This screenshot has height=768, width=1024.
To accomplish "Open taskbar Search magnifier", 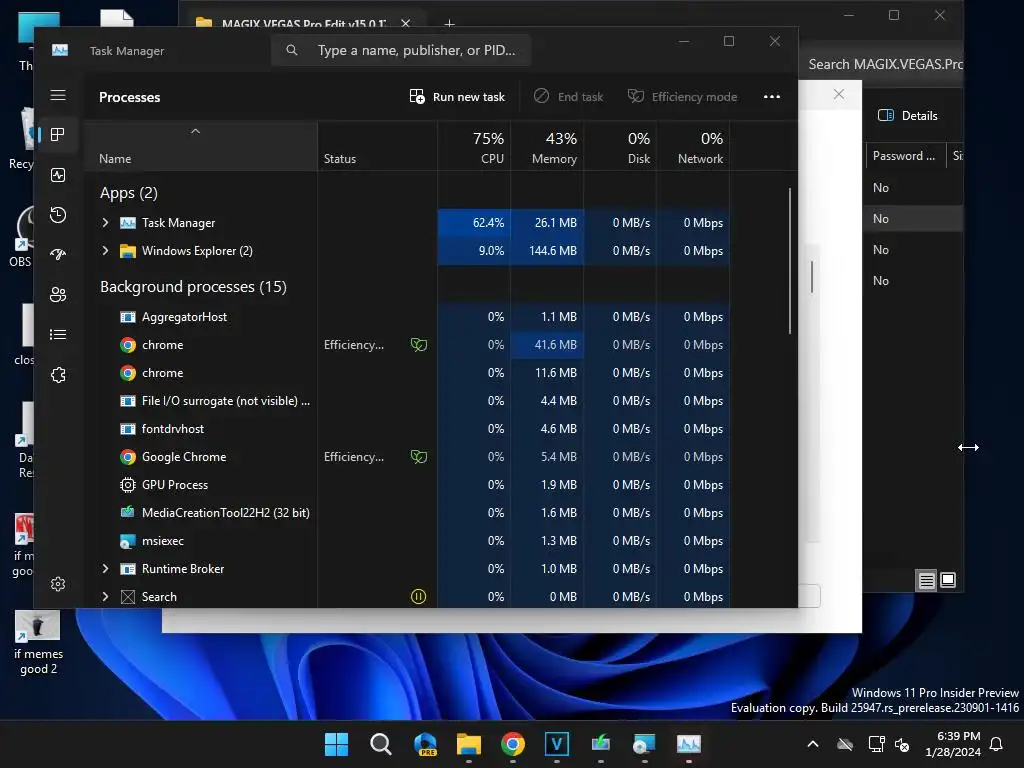I will pos(381,744).
